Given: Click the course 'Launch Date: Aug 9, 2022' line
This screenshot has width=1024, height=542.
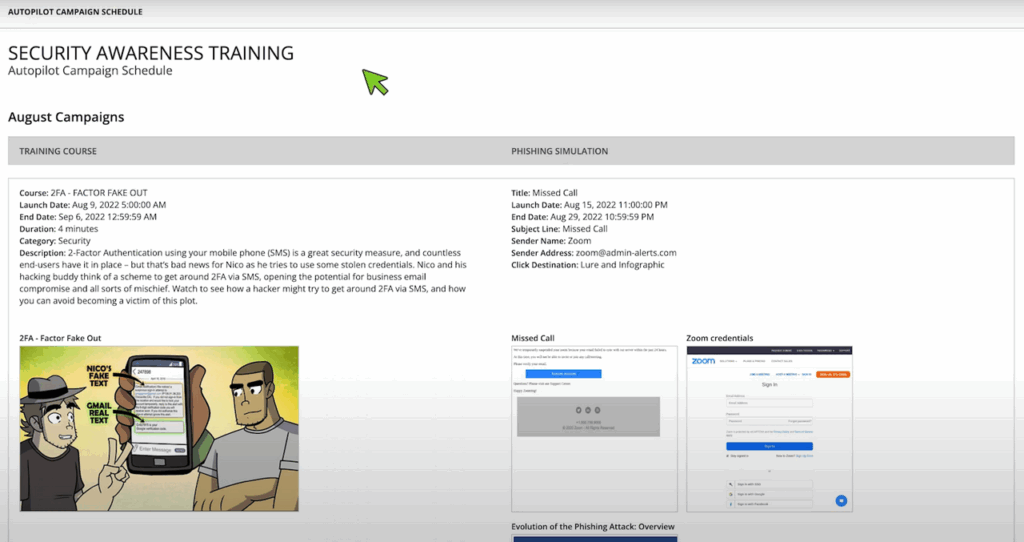Looking at the screenshot, I should pyautogui.click(x=93, y=204).
